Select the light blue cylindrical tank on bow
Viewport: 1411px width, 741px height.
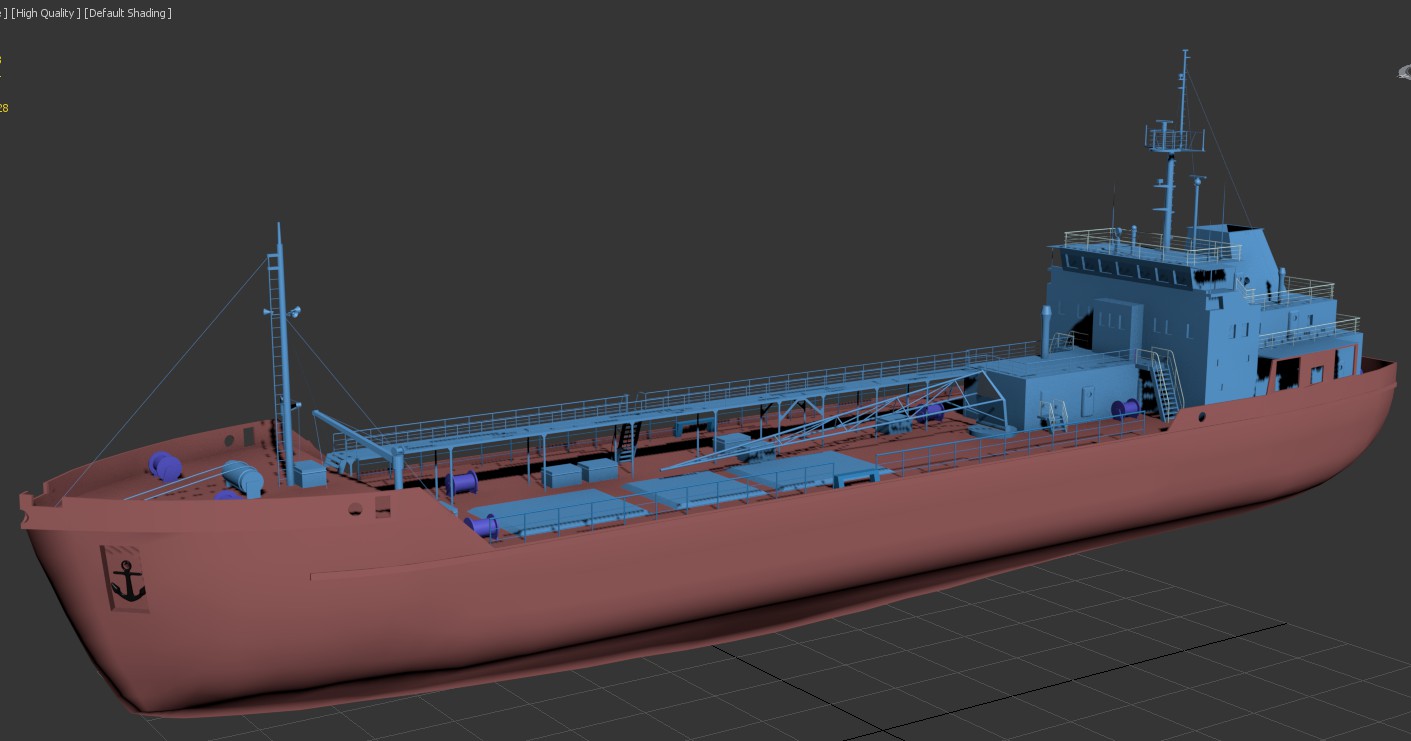[x=243, y=477]
